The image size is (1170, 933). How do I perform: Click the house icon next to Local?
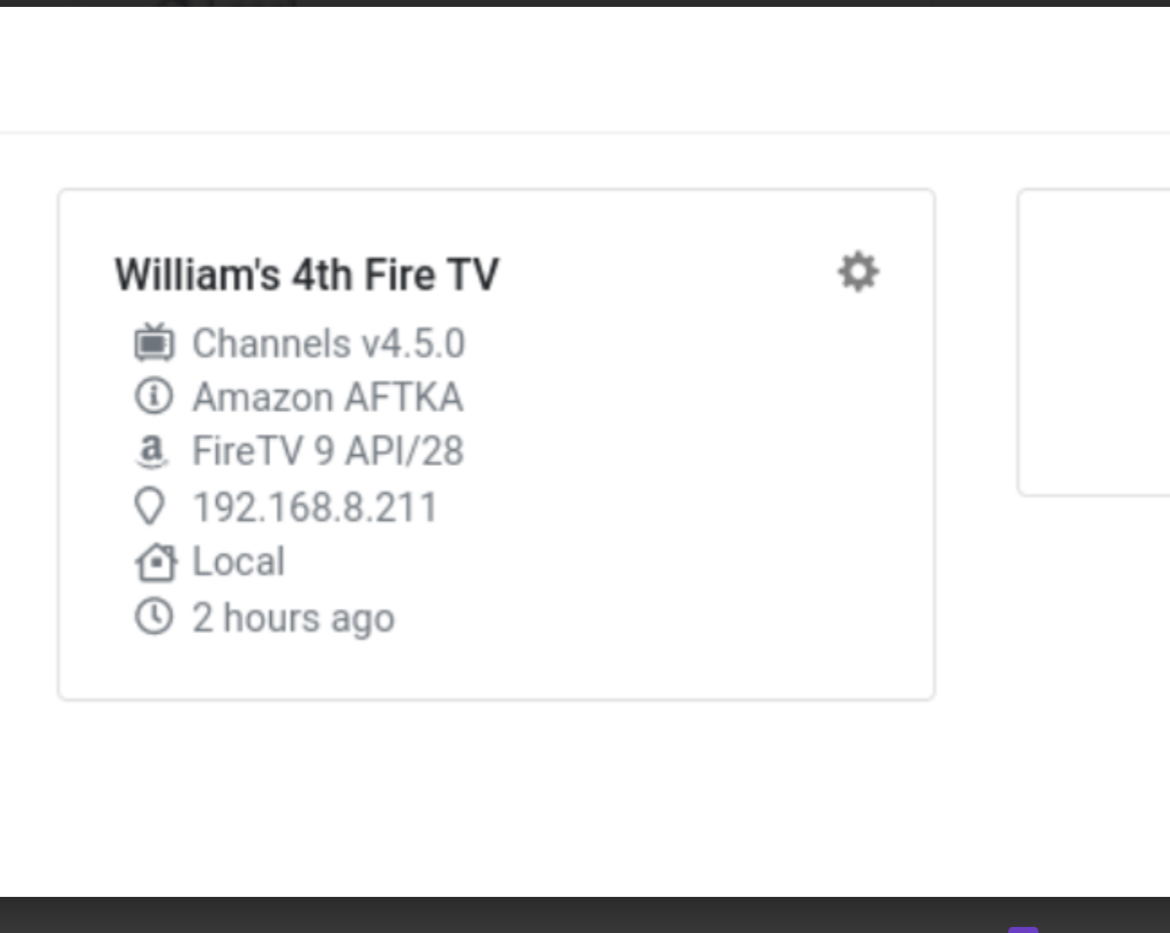[x=155, y=562]
